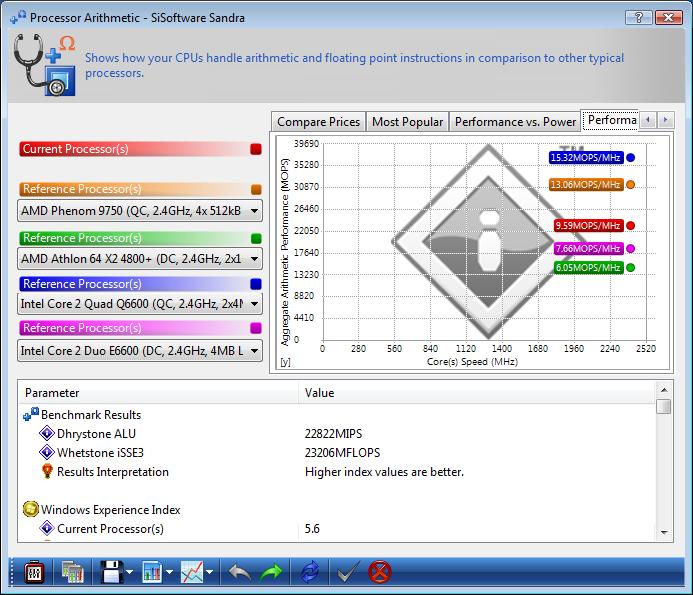Click green 6.05MOPS/MHz legend label
693x595 pixels.
tap(588, 268)
